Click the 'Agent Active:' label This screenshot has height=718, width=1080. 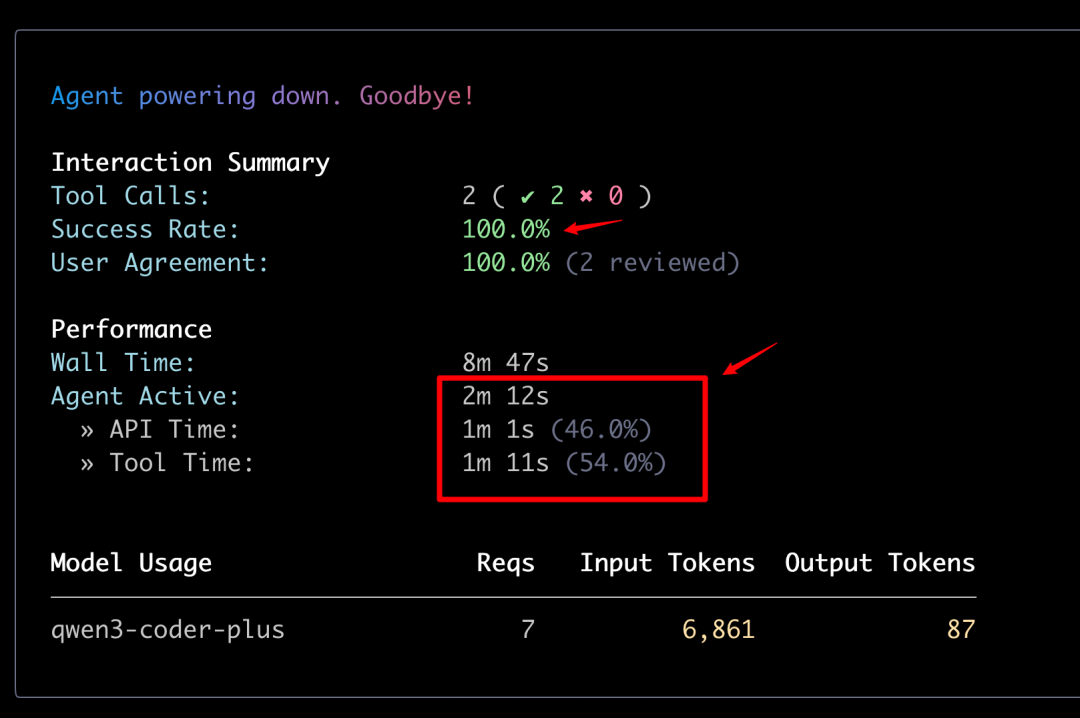[x=145, y=396]
